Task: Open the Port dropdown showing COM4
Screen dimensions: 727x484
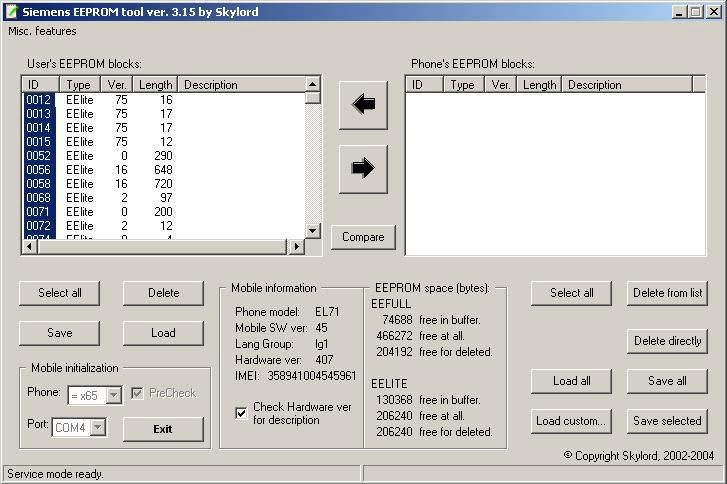Action: (97, 427)
